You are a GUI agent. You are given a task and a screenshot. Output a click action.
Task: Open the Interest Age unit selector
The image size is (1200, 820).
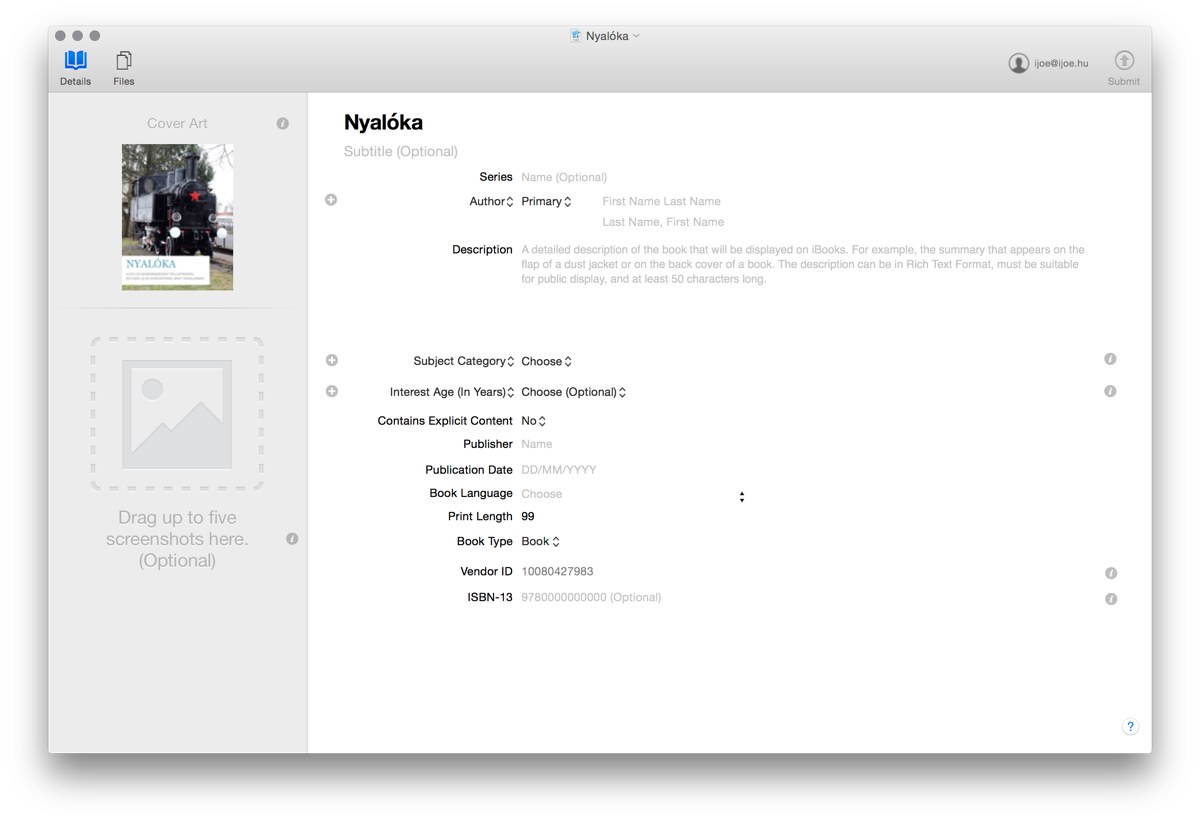coord(452,392)
